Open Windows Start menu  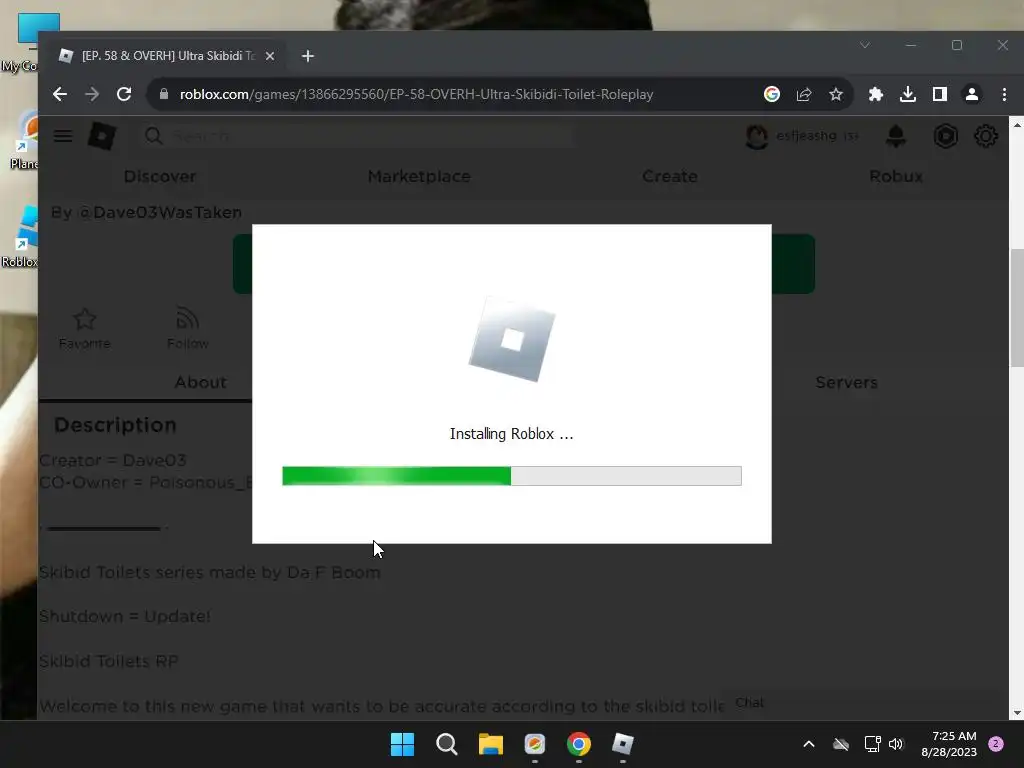(x=402, y=744)
